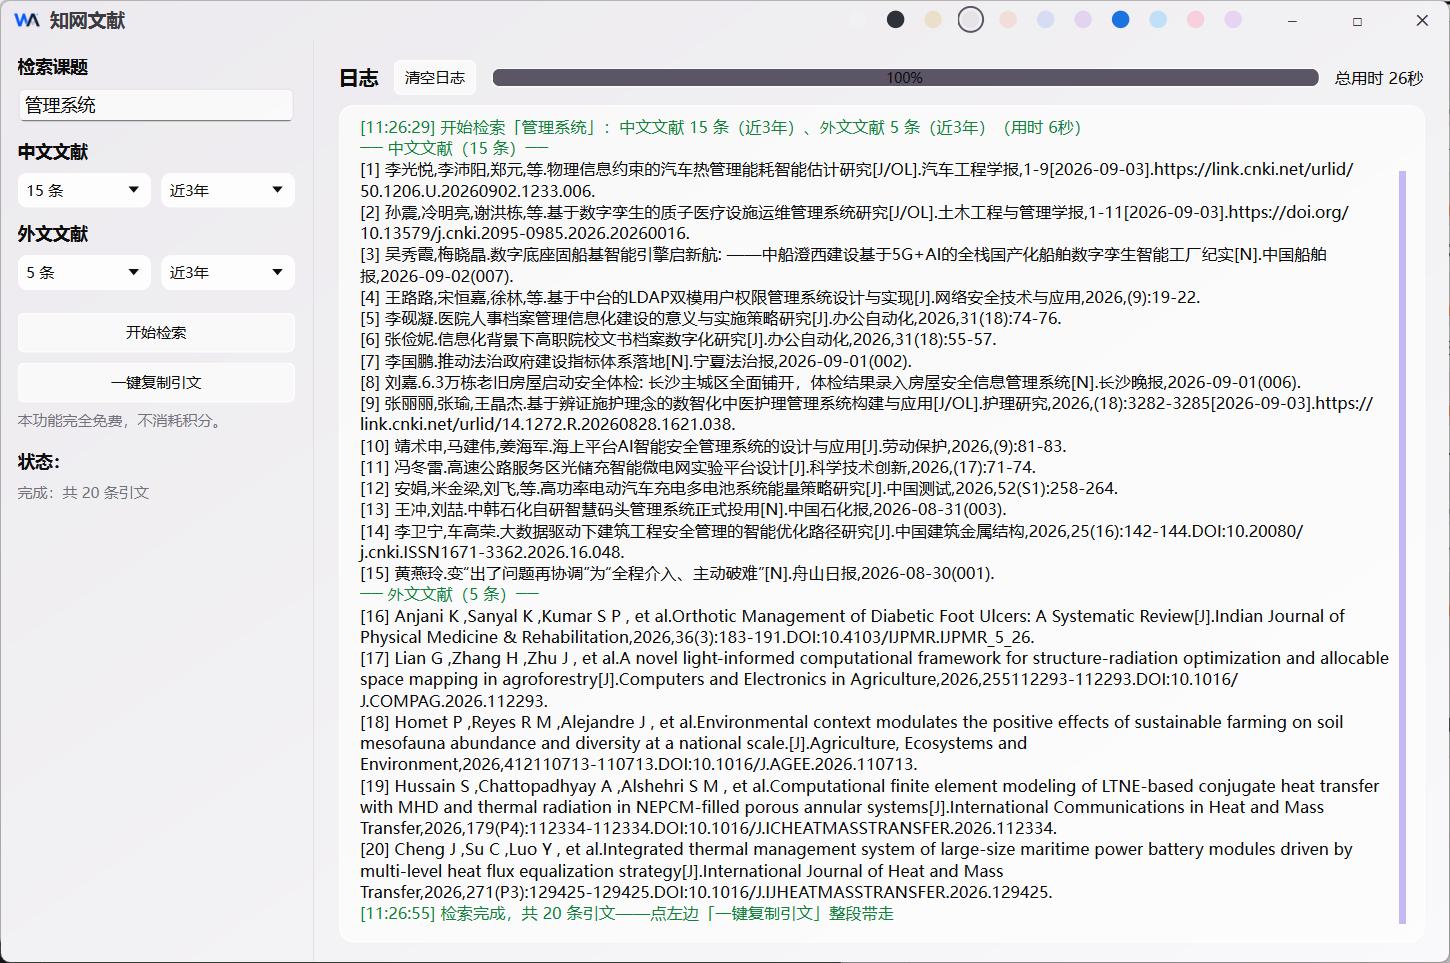1450x963 pixels.
Task: Click the [11:26:29] 开始检索 log line
Action: tap(720, 127)
